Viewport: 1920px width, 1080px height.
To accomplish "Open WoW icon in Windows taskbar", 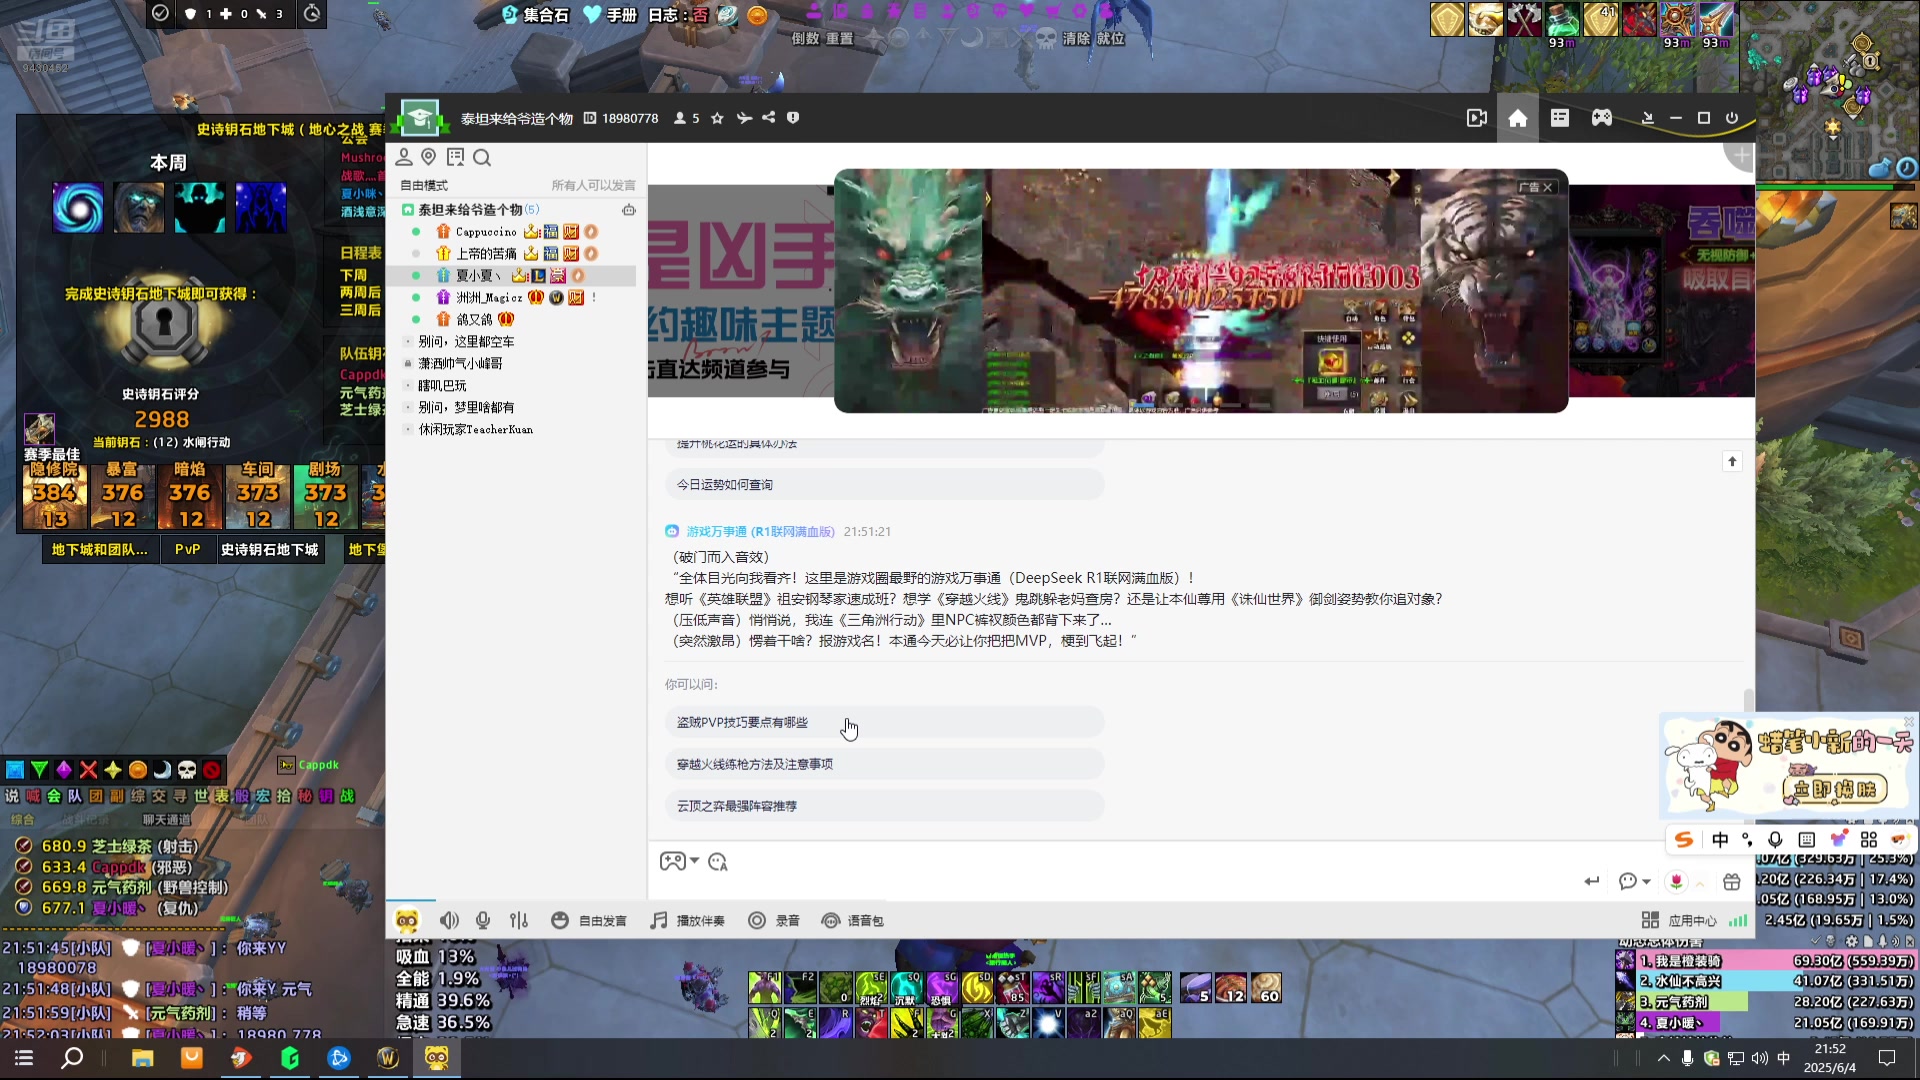I will 388,1058.
